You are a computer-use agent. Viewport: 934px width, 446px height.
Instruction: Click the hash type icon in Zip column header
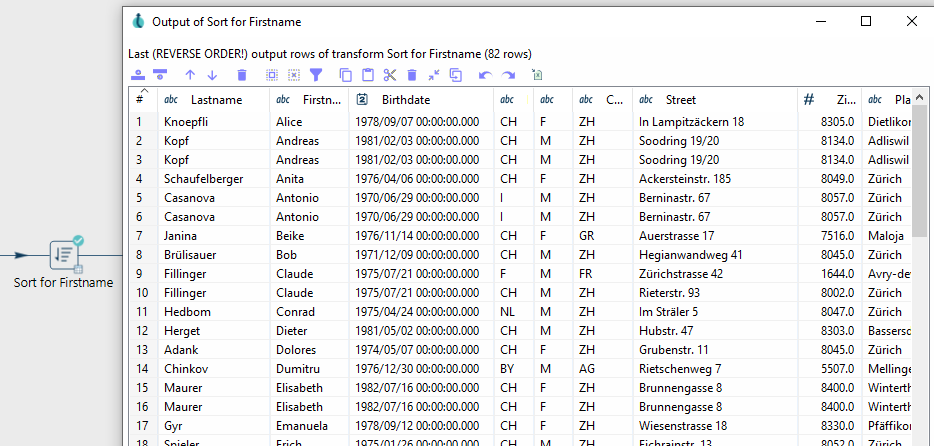click(x=809, y=99)
